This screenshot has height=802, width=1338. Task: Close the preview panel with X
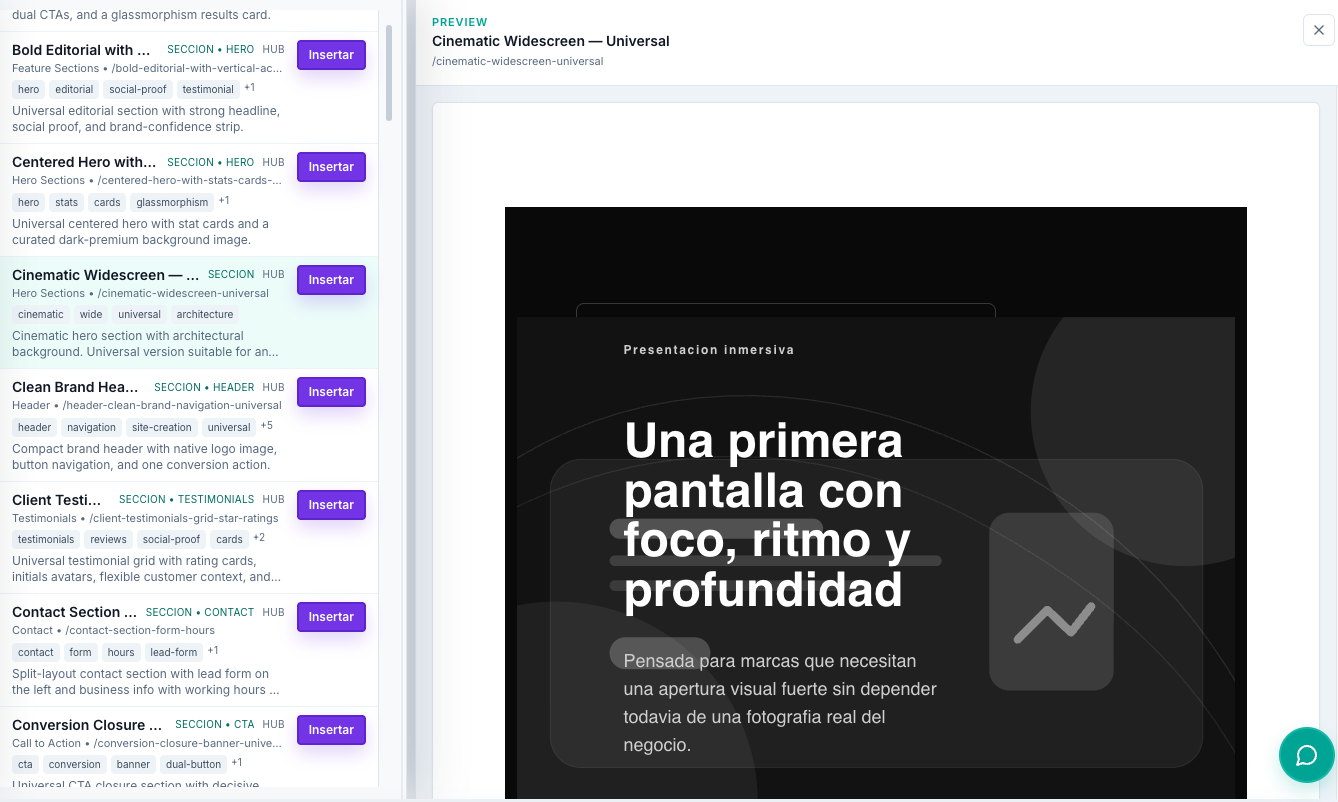coord(1318,30)
